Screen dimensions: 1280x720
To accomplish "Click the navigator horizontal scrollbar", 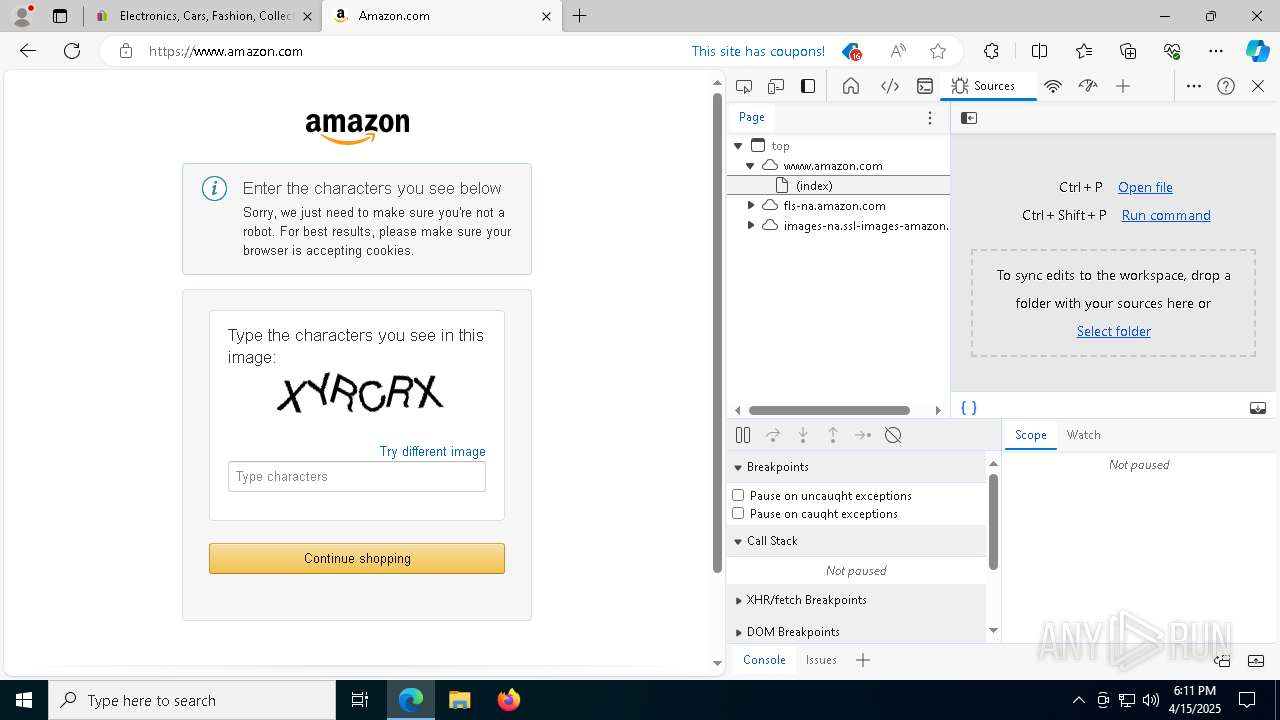I will point(829,410).
